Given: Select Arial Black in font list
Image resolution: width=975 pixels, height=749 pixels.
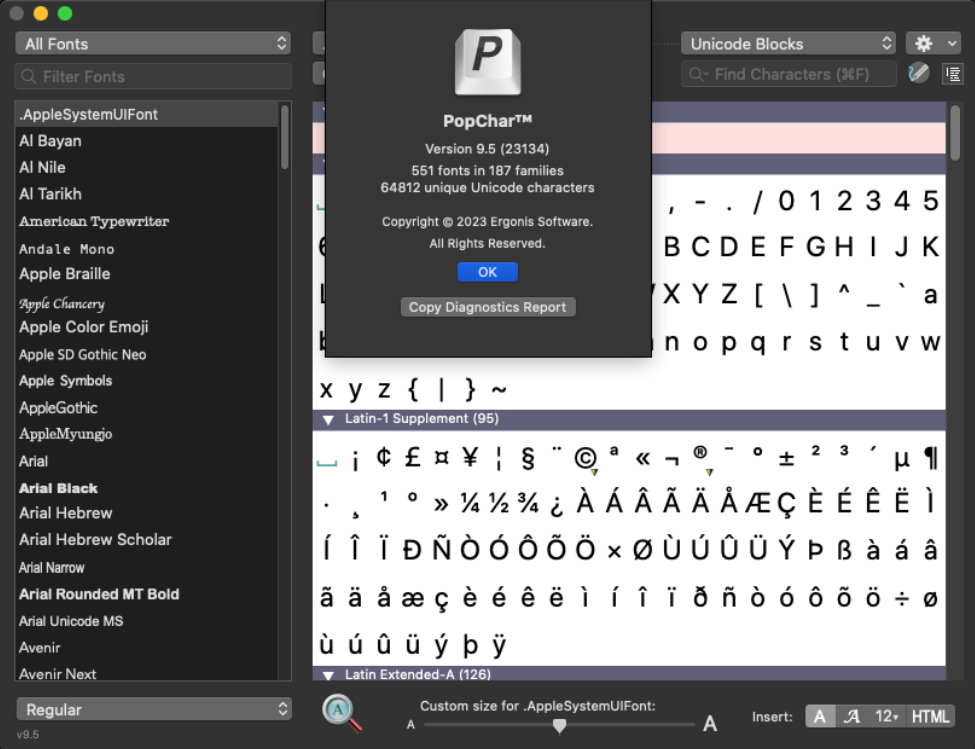Looking at the screenshot, I should tap(58, 488).
